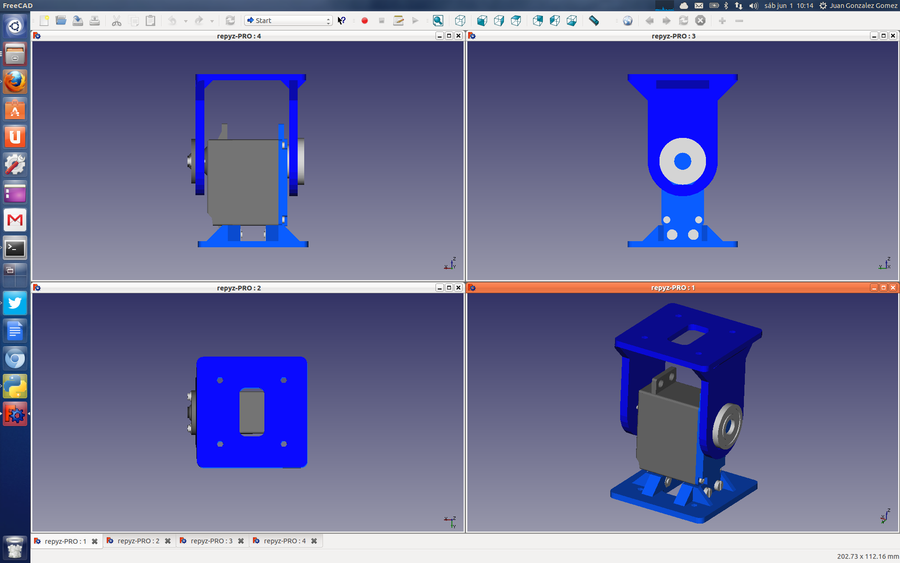Screen dimensions: 900x563
Task: Create a new empty document
Action: [x=44, y=20]
